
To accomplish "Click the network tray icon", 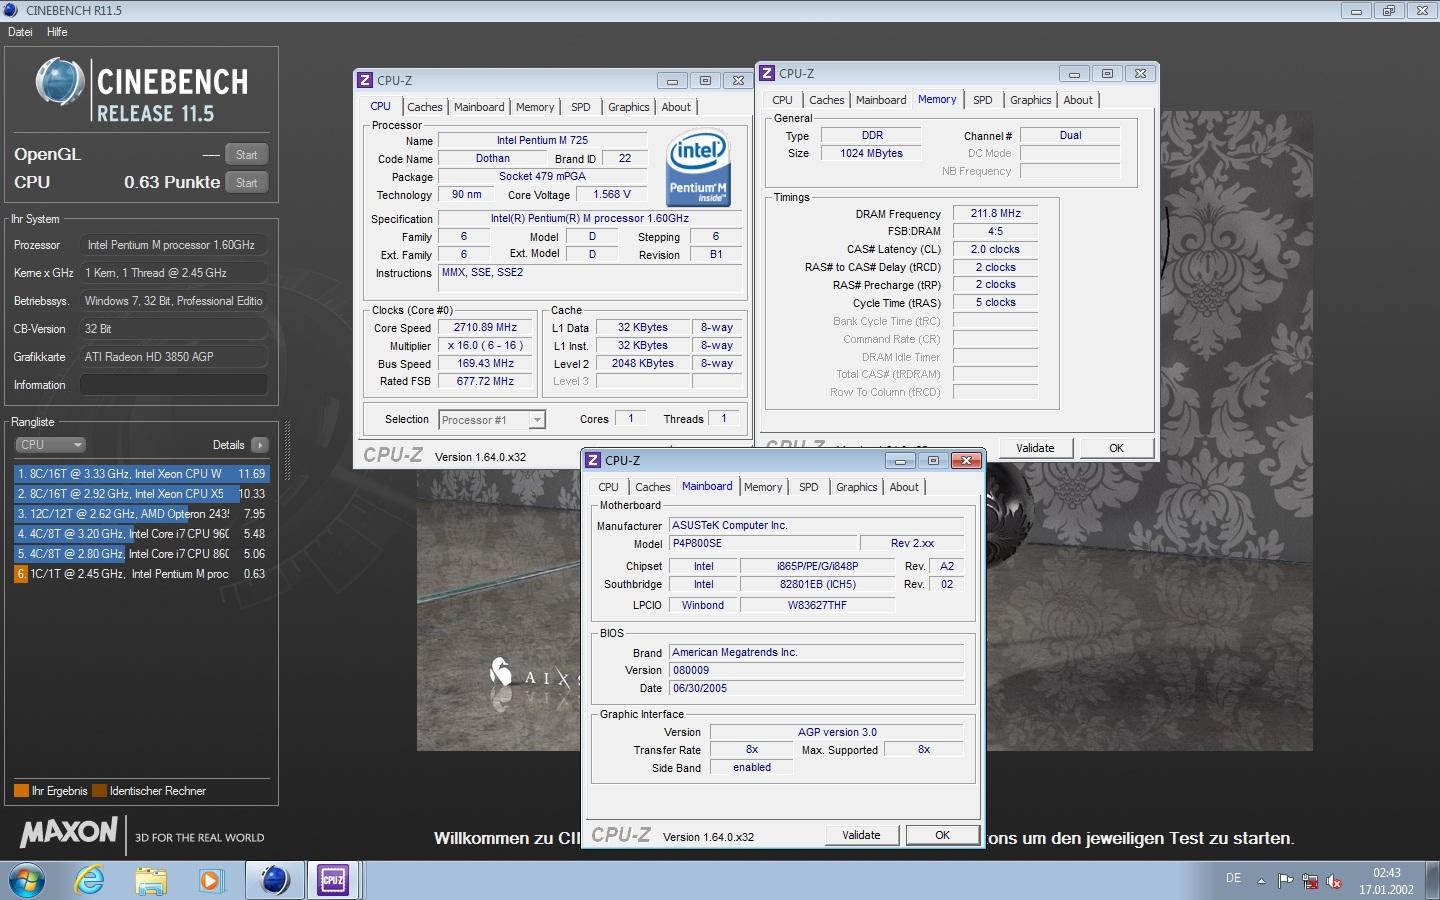I will point(1309,881).
